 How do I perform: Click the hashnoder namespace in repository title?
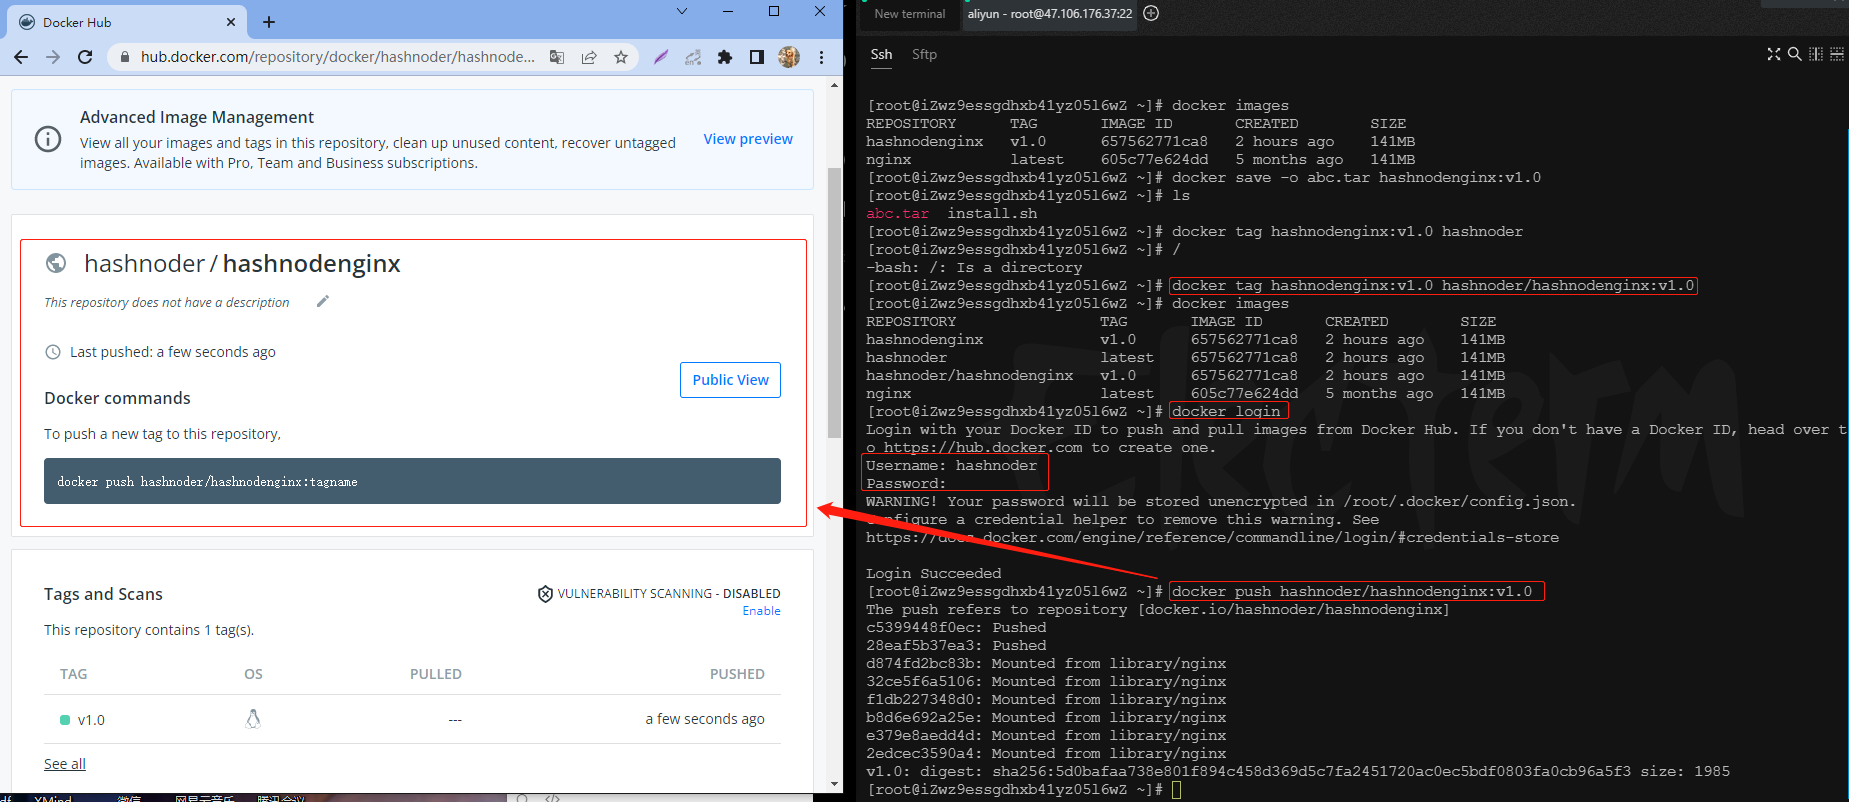[x=144, y=263]
